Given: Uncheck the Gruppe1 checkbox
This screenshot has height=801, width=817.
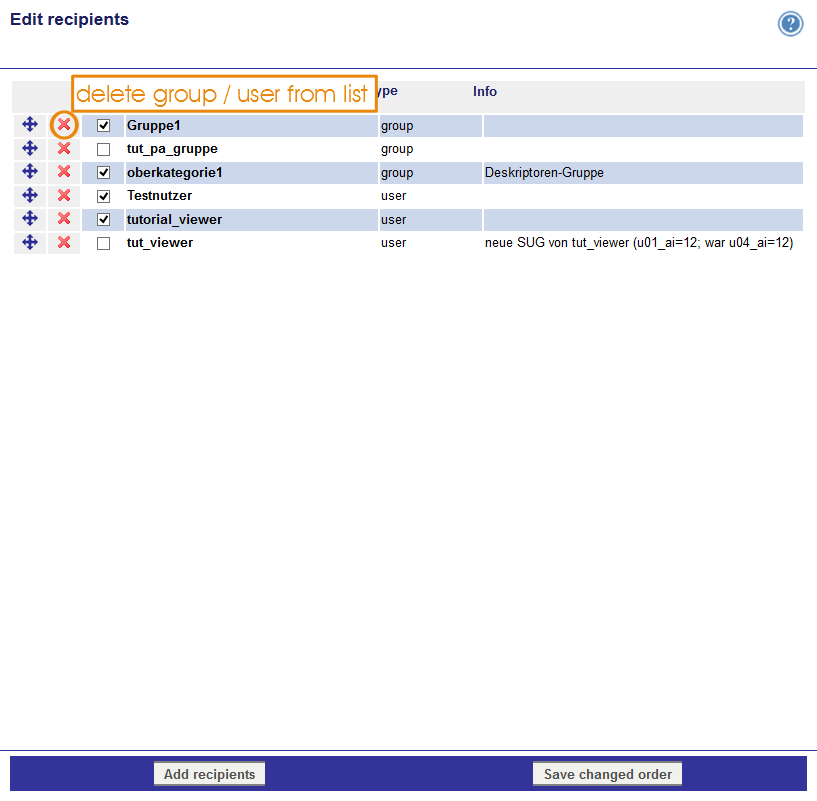Looking at the screenshot, I should tap(104, 126).
